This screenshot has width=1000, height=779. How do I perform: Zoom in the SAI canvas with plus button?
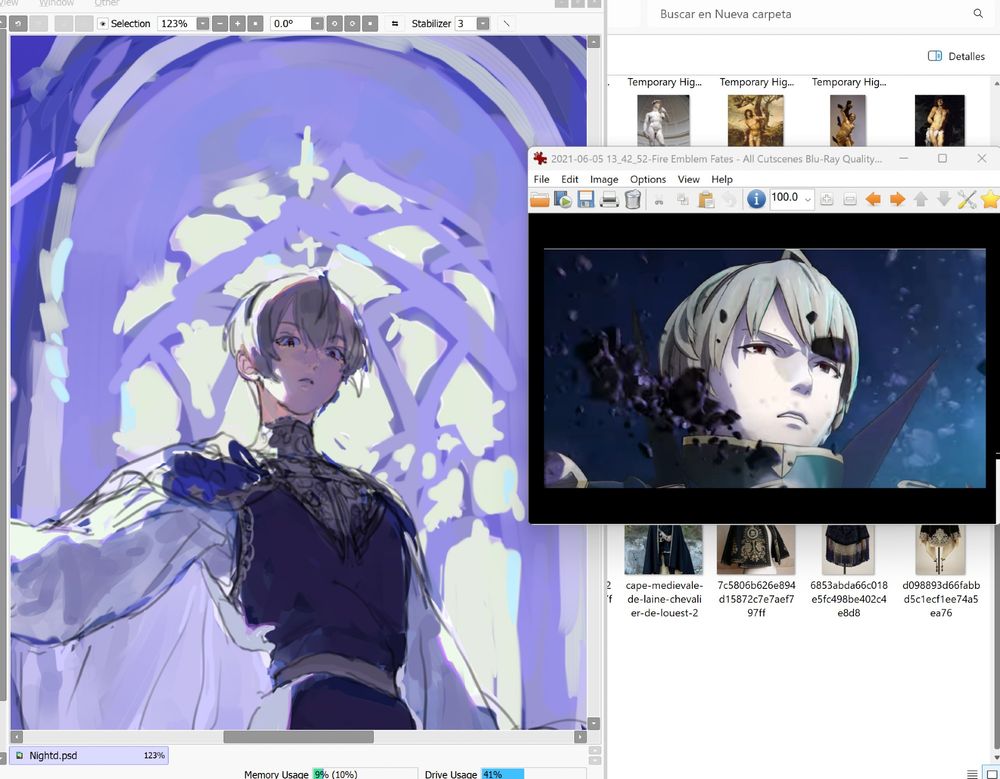(237, 24)
